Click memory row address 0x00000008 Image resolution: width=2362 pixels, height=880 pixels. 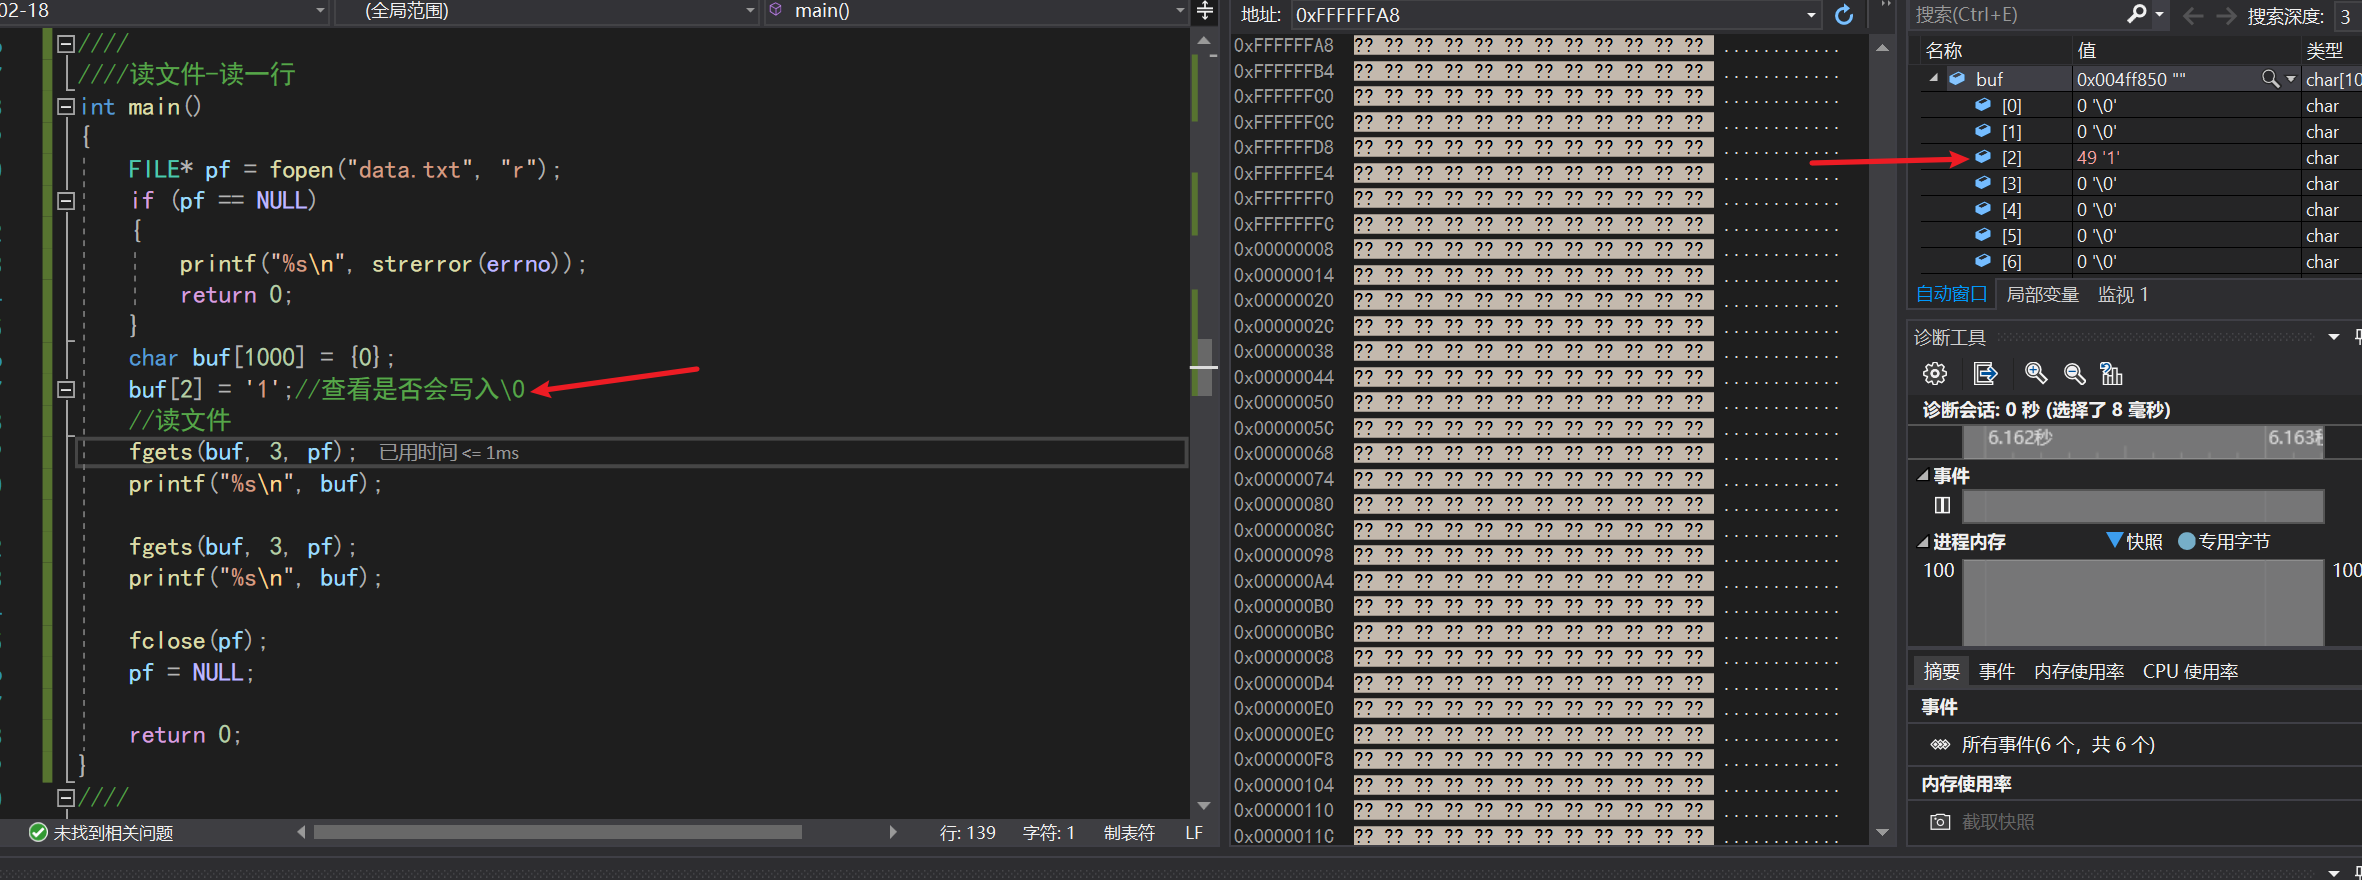(x=1283, y=249)
